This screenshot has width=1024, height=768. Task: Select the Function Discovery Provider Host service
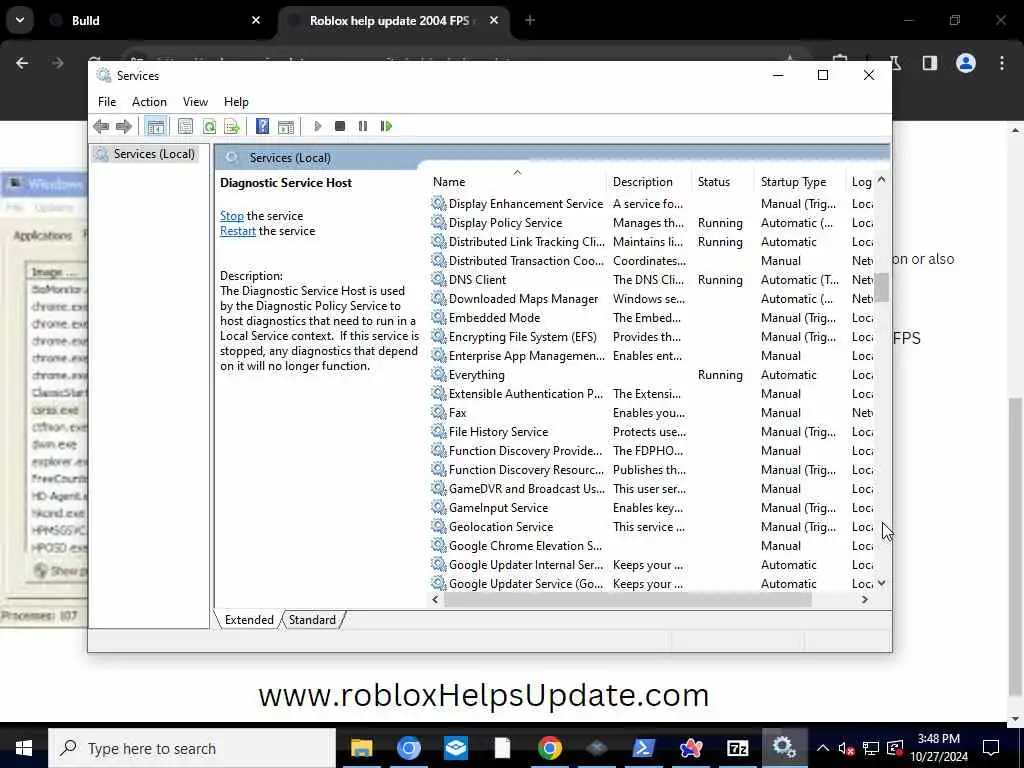[652, 451]
